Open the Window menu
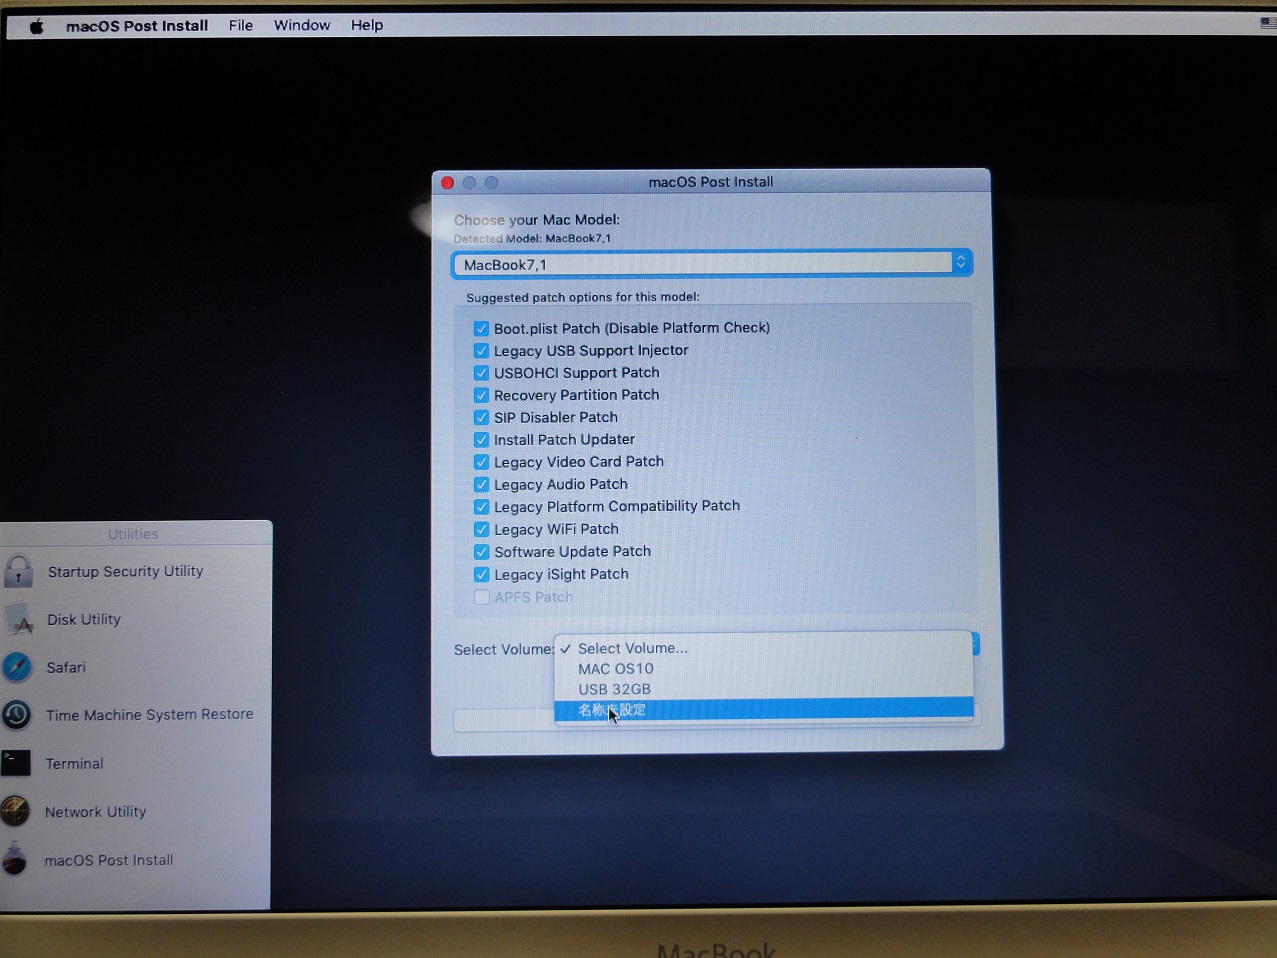 point(302,25)
